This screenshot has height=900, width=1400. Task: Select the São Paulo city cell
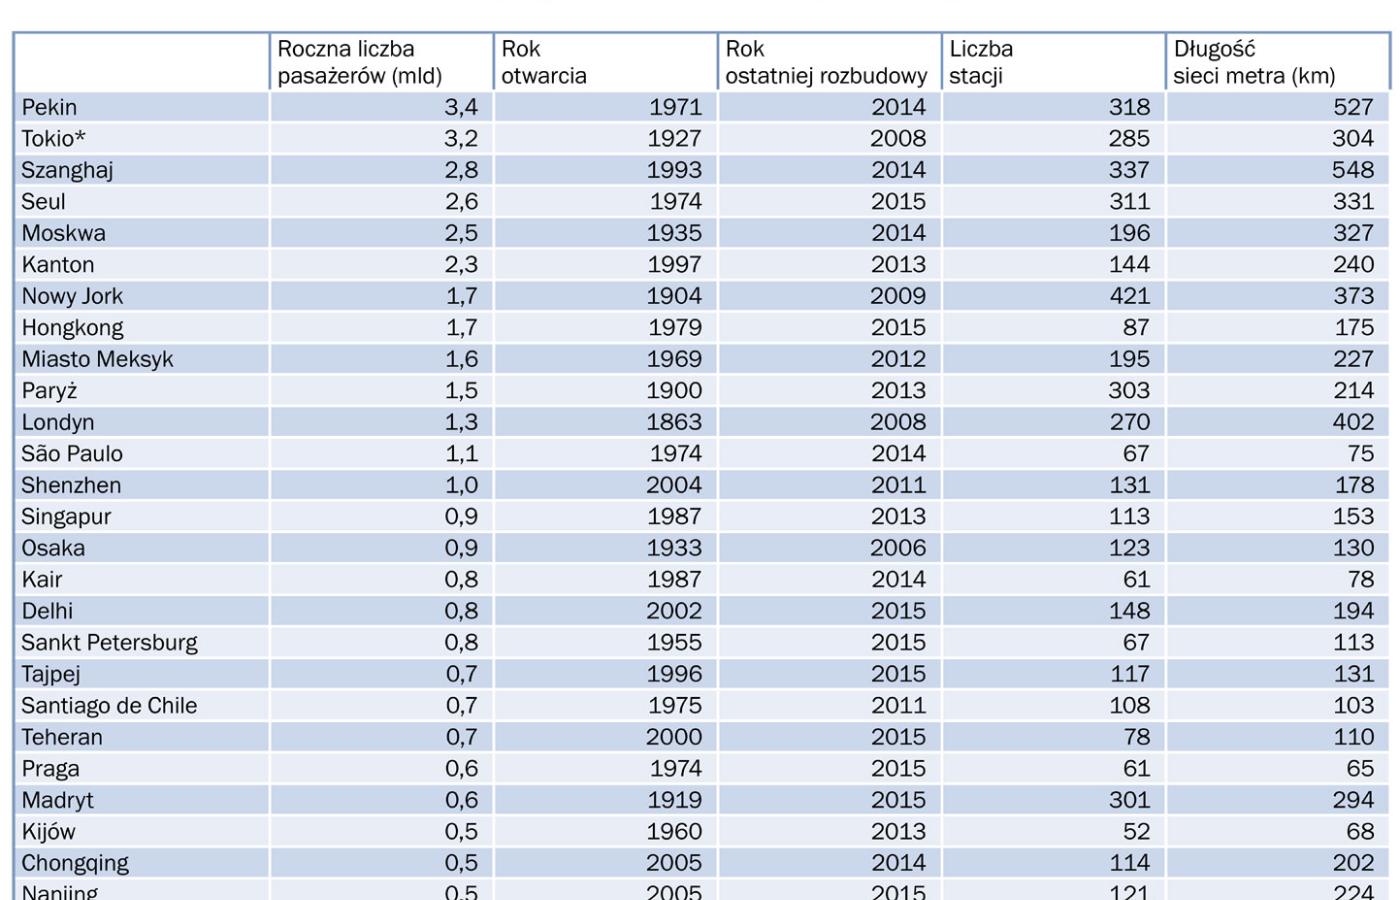[72, 454]
